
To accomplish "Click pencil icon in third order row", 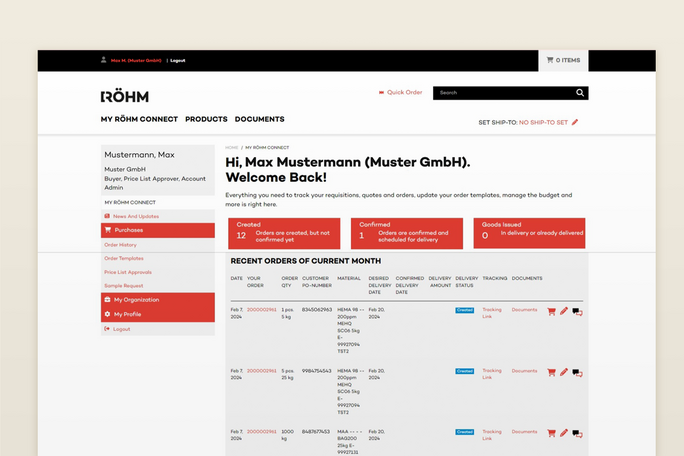I will coord(564,433).
